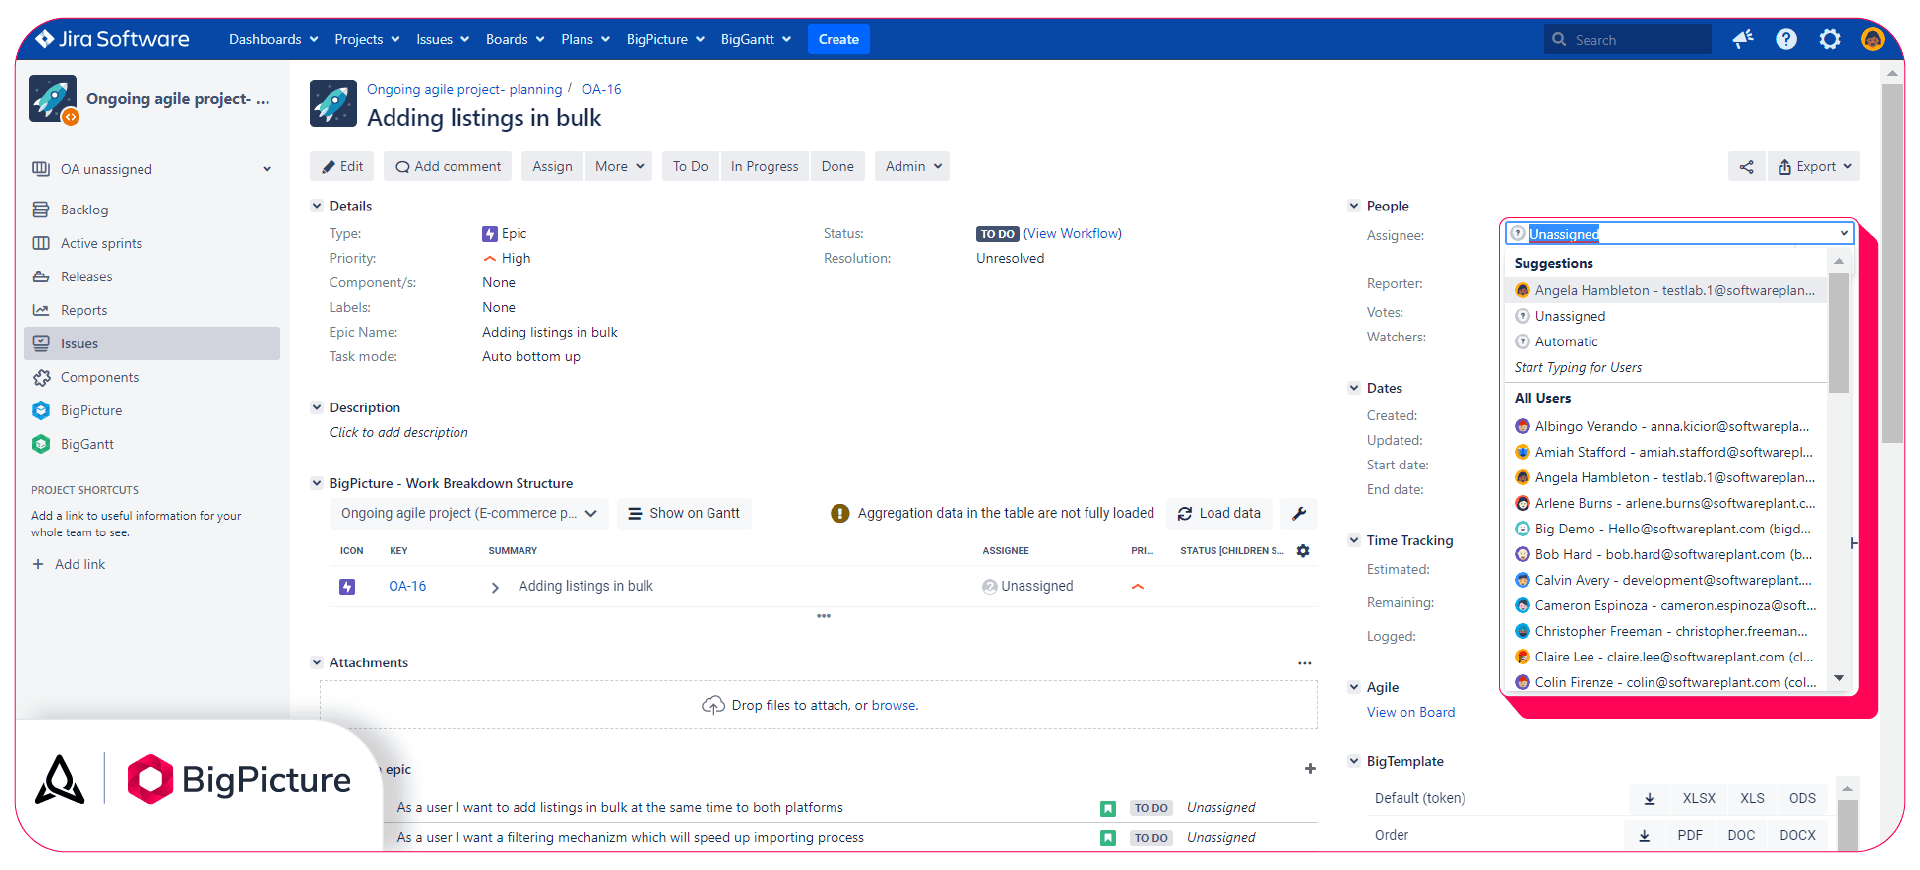Click Show on Gantt
The height and width of the screenshot is (870, 1920).
[x=684, y=514]
